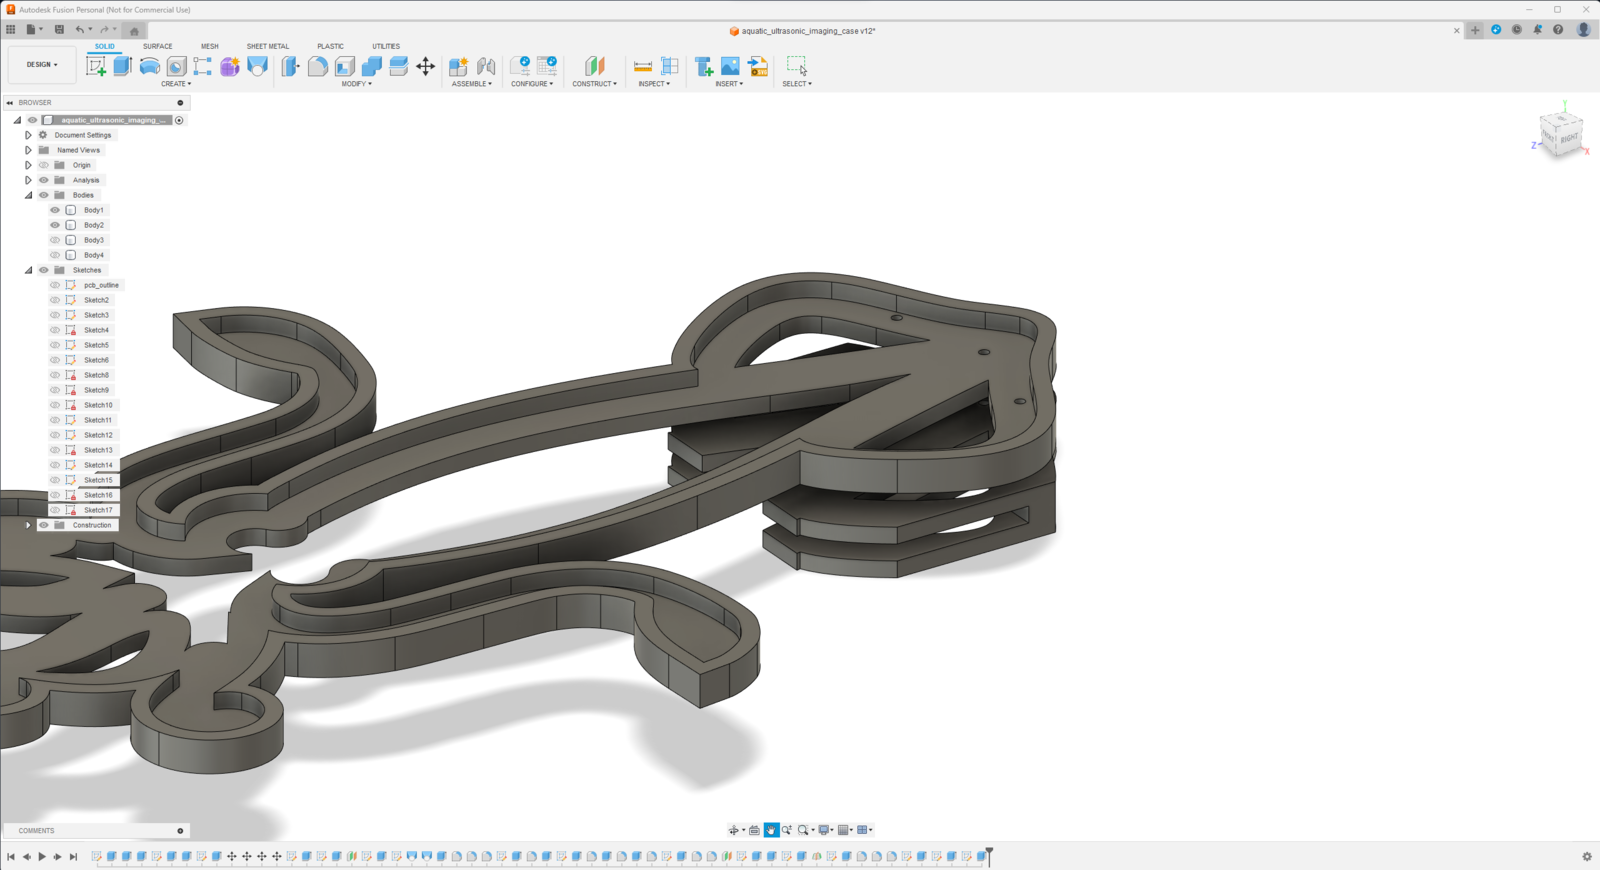
Task: Click the timeline end marker
Action: (x=989, y=854)
